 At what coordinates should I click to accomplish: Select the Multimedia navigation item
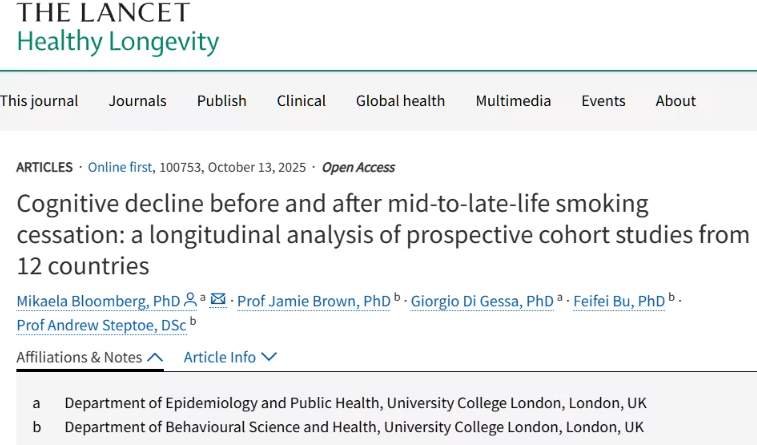(513, 101)
